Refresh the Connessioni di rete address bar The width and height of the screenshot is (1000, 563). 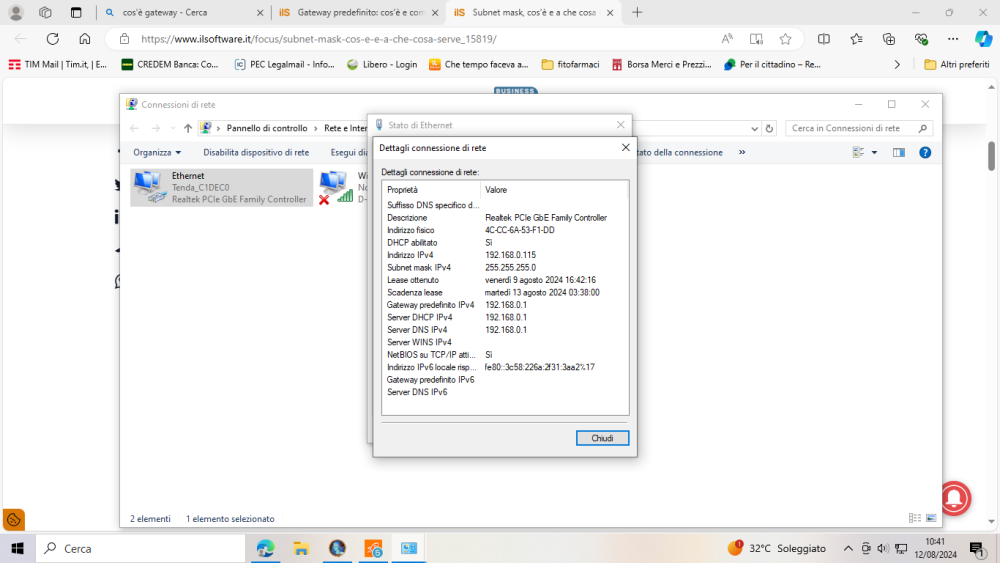pos(769,128)
